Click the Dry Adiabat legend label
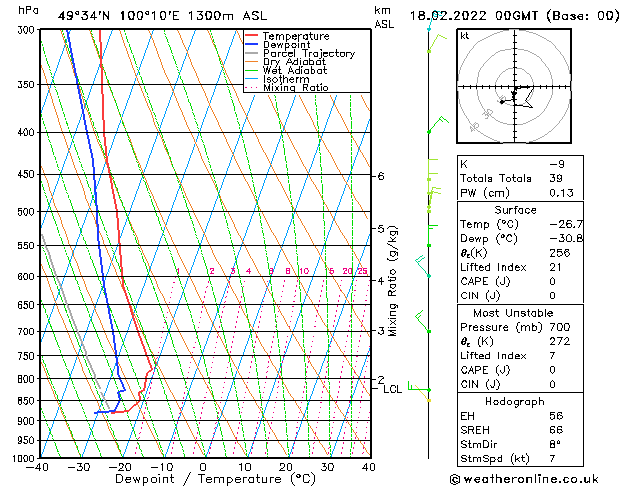The width and height of the screenshot is (629, 486). pos(294,62)
